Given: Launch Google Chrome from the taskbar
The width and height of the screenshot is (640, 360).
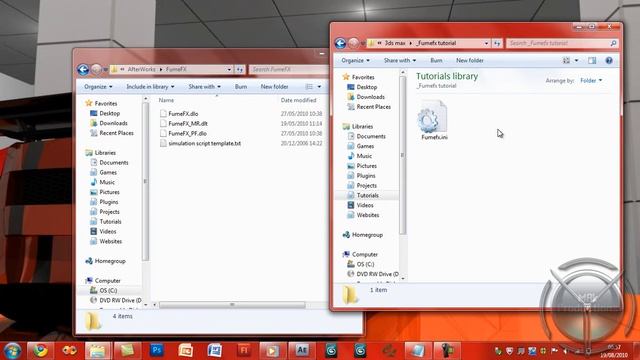Looking at the screenshot, I should tap(40, 351).
